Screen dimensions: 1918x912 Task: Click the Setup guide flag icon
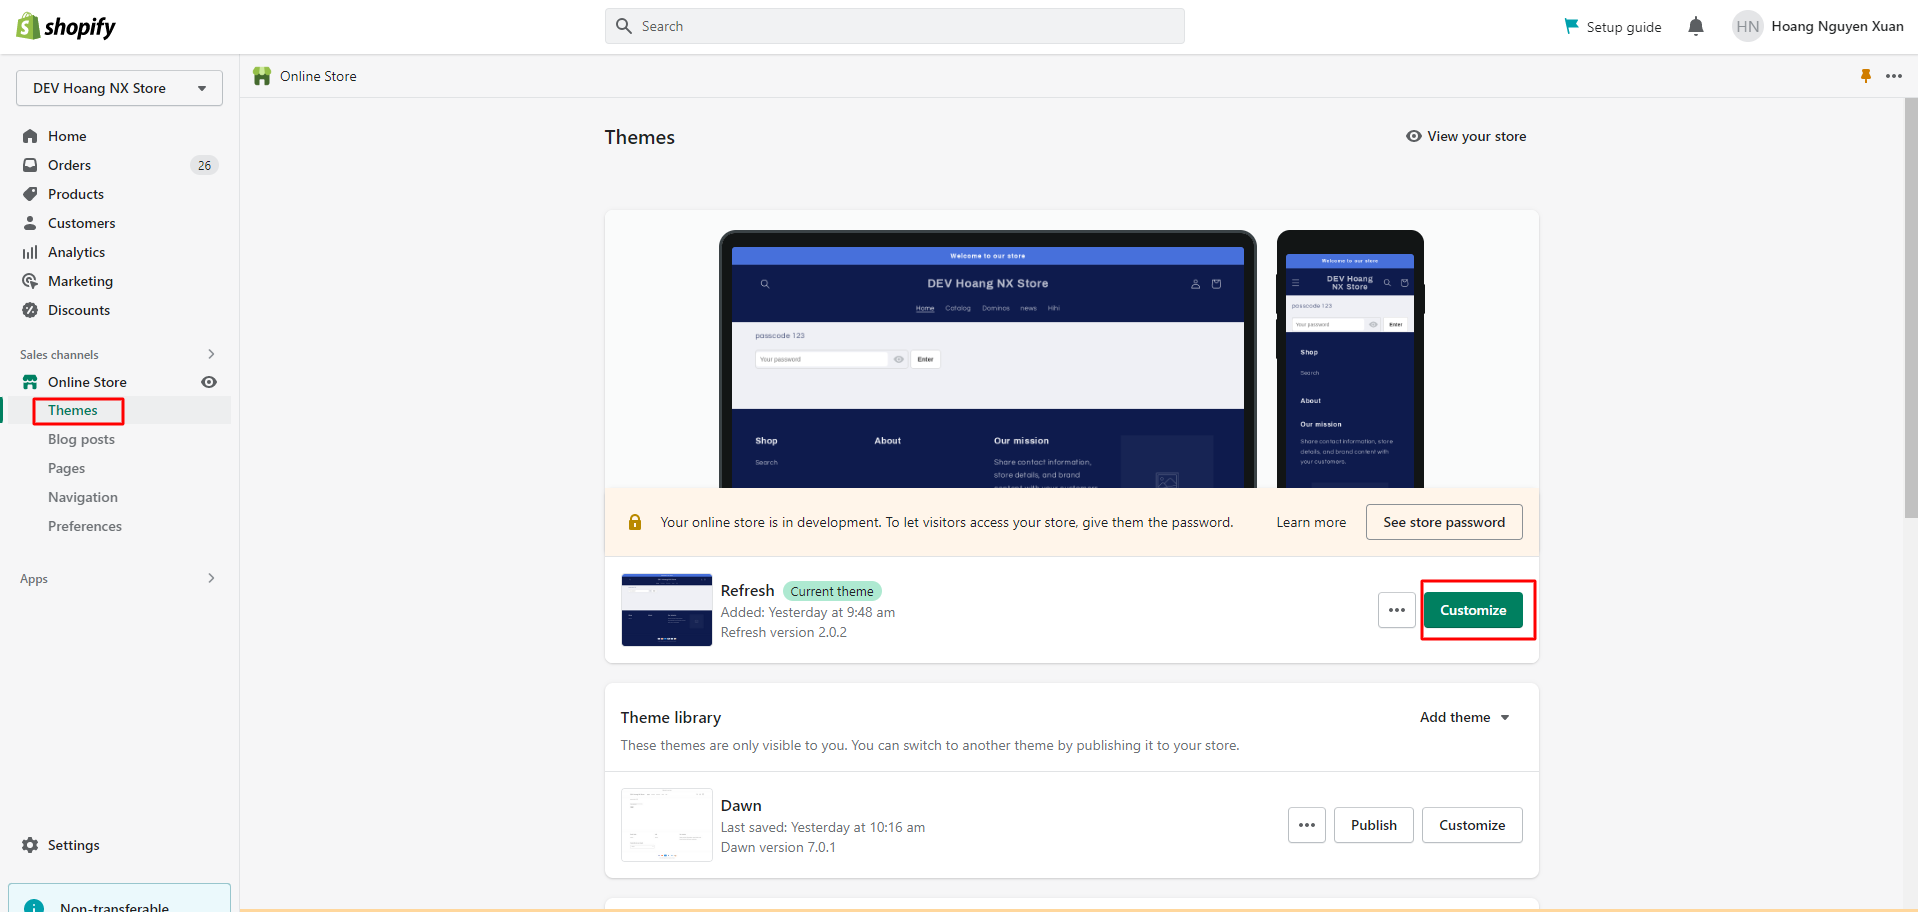1571,26
